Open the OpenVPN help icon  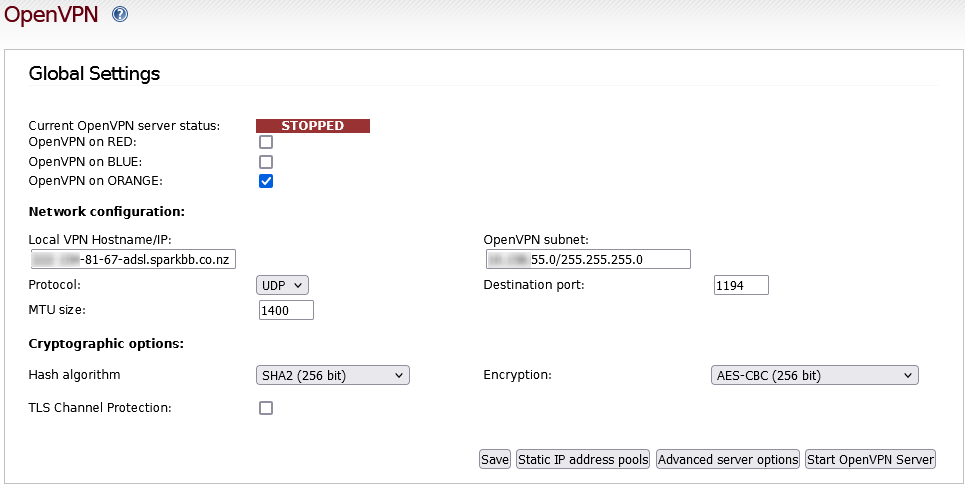point(120,14)
